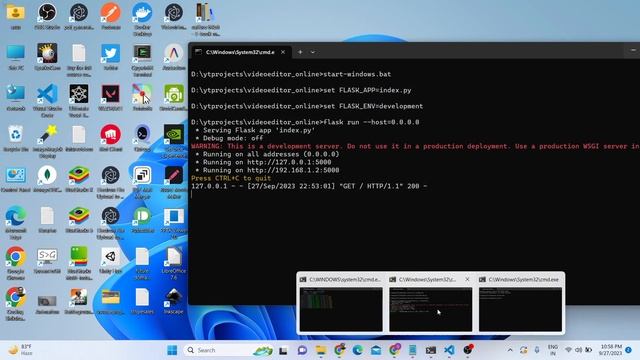Open Task View from the taskbar

283,350
